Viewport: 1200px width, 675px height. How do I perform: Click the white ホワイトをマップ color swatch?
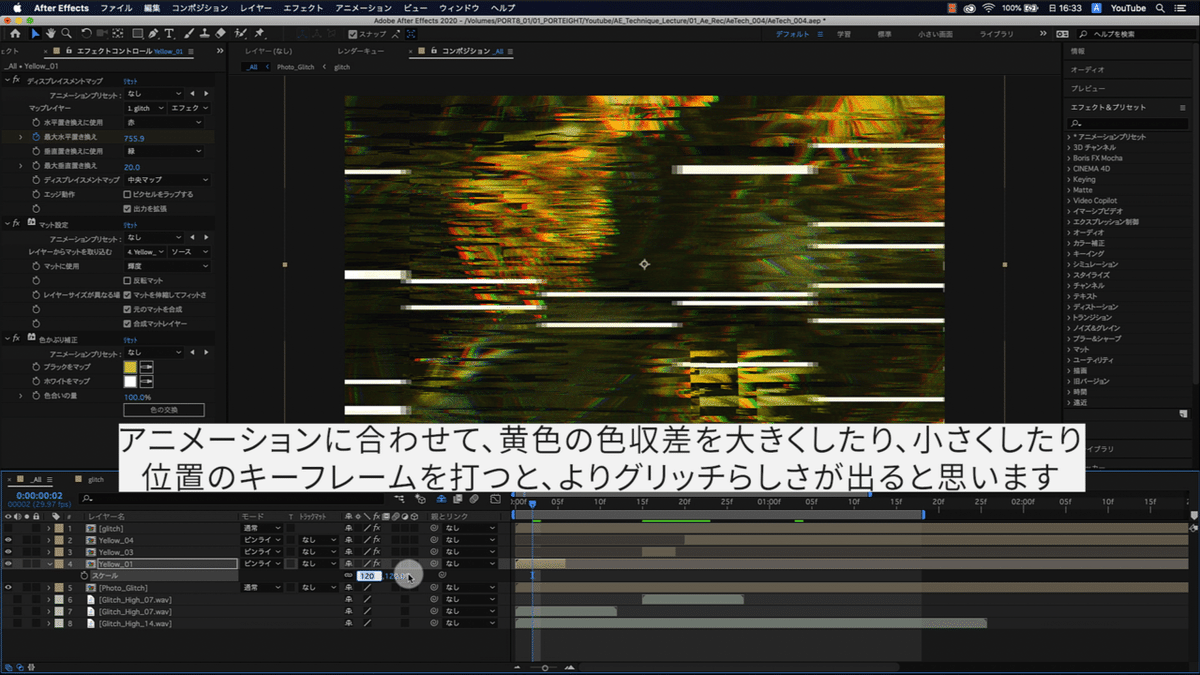(130, 382)
